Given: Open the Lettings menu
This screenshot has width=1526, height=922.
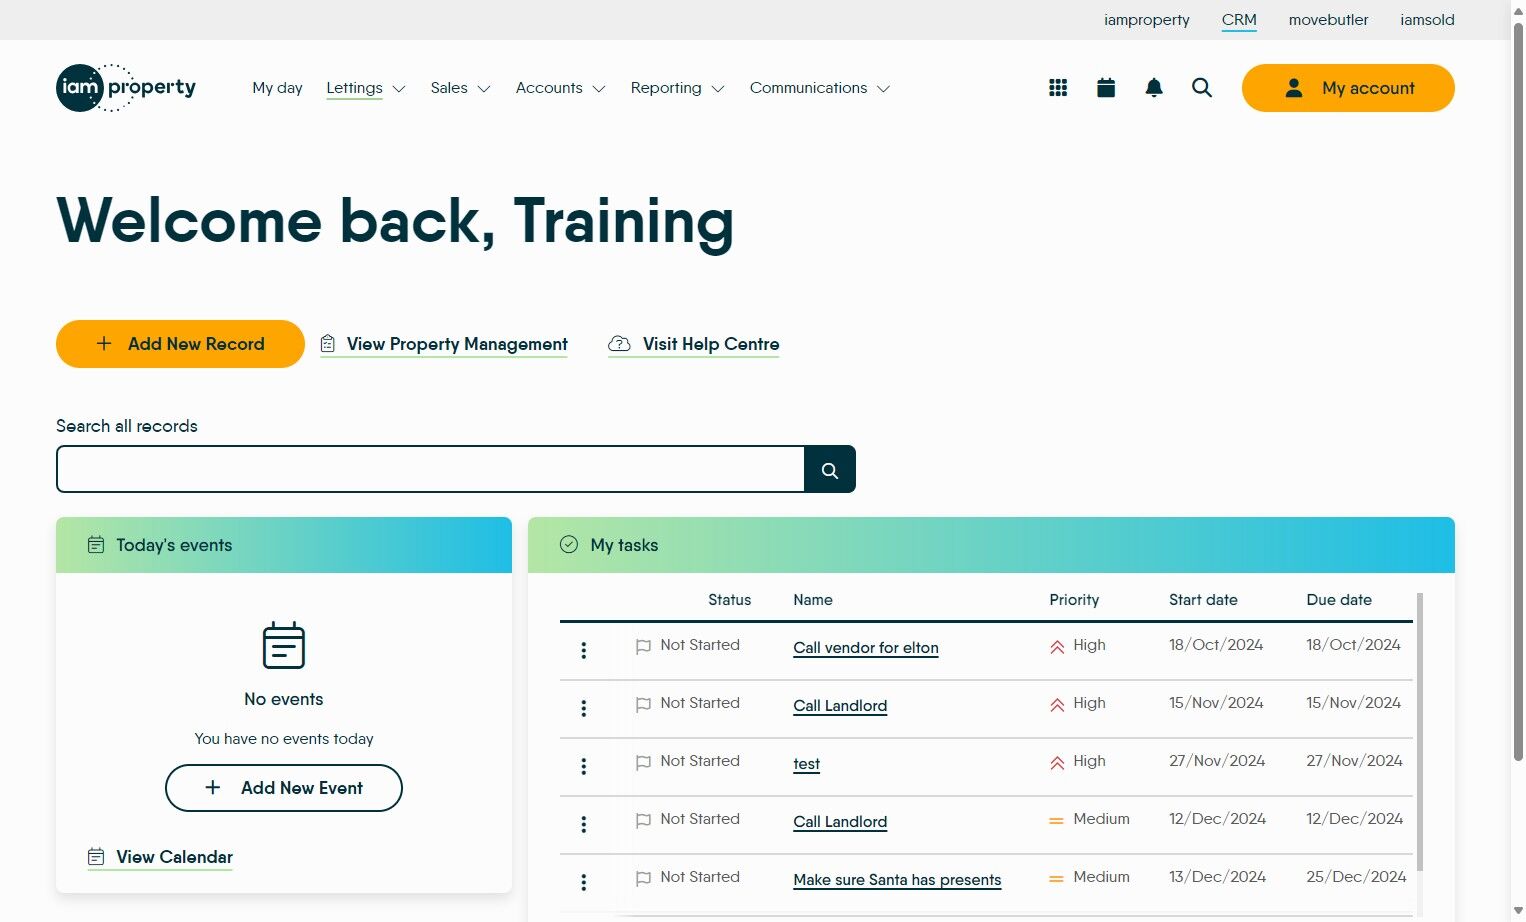Looking at the screenshot, I should pyautogui.click(x=354, y=88).
